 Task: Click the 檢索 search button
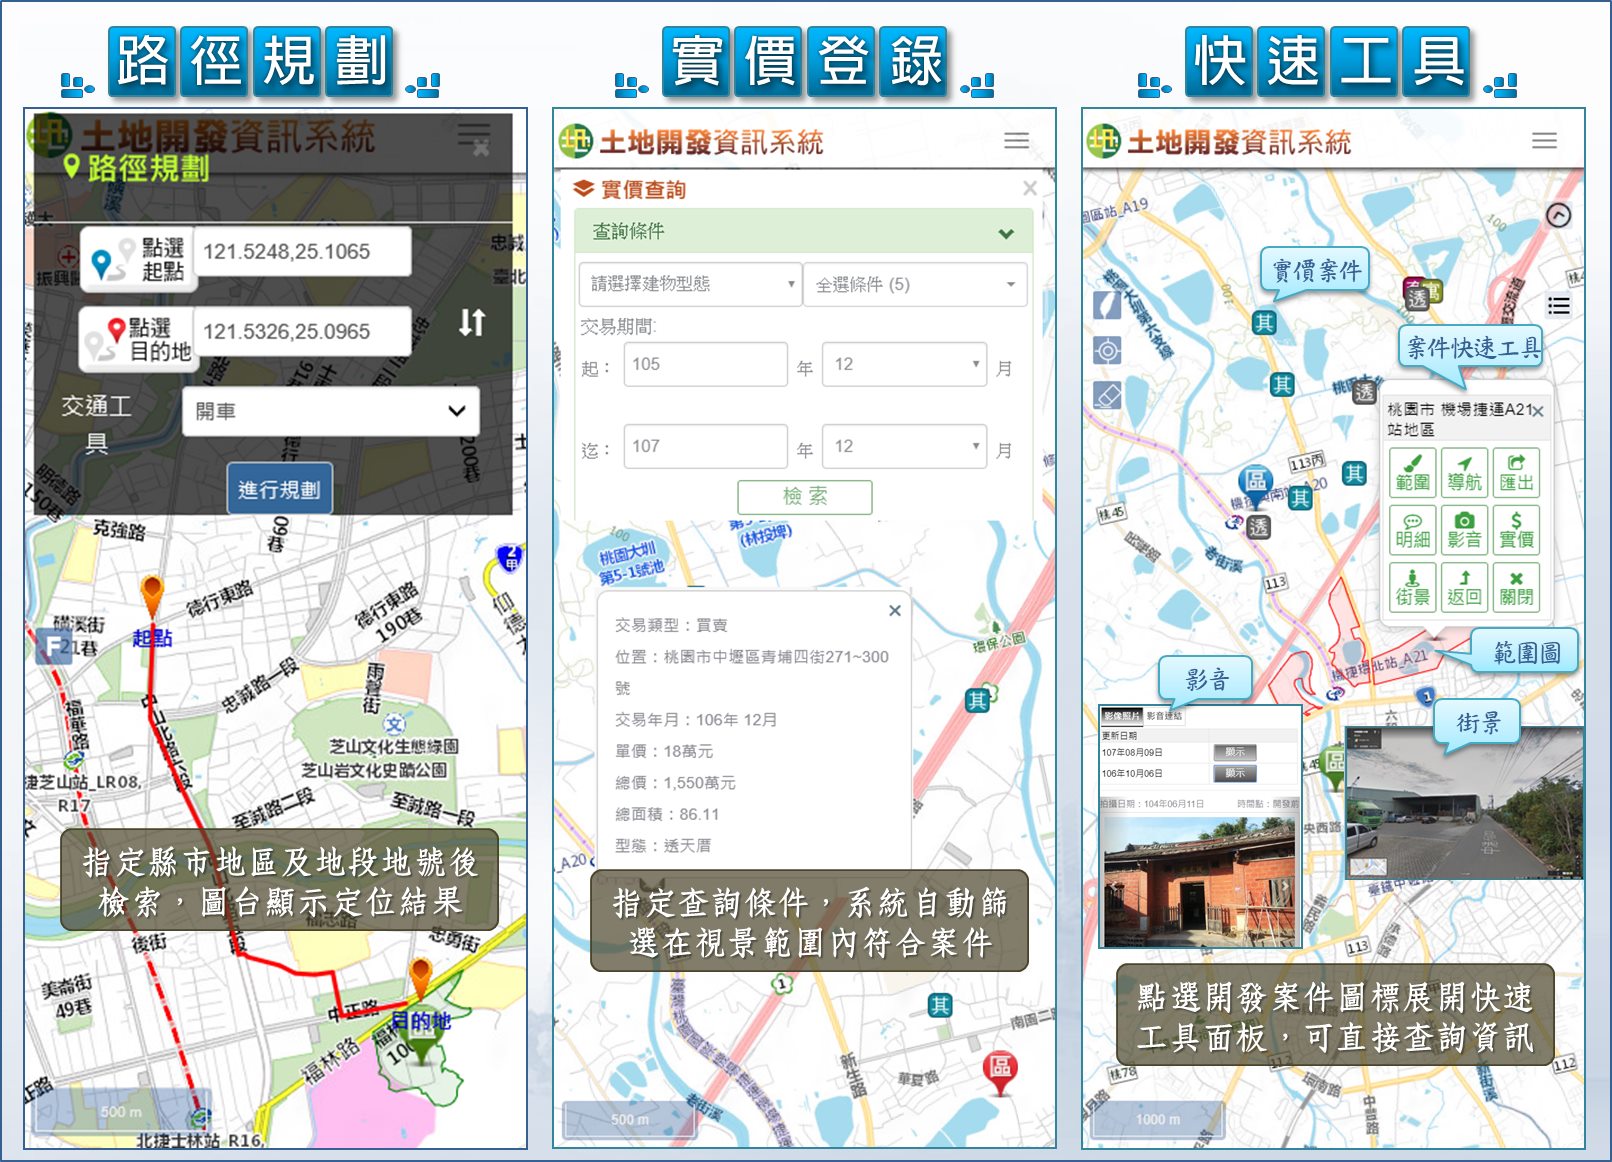(804, 496)
